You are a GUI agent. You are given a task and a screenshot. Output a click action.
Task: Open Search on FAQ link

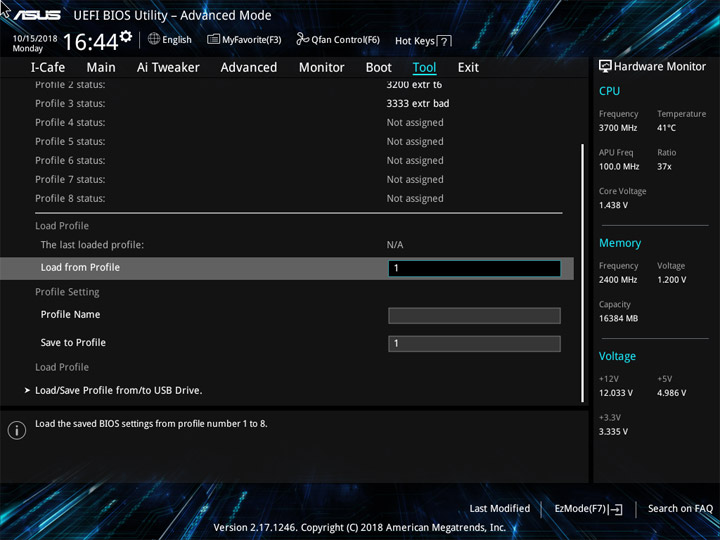point(681,508)
